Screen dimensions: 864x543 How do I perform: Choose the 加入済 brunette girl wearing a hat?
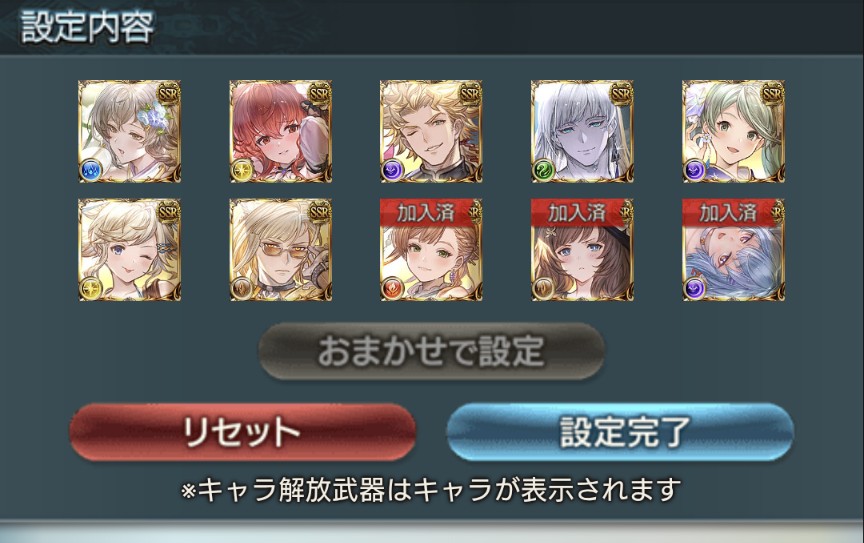pos(582,250)
